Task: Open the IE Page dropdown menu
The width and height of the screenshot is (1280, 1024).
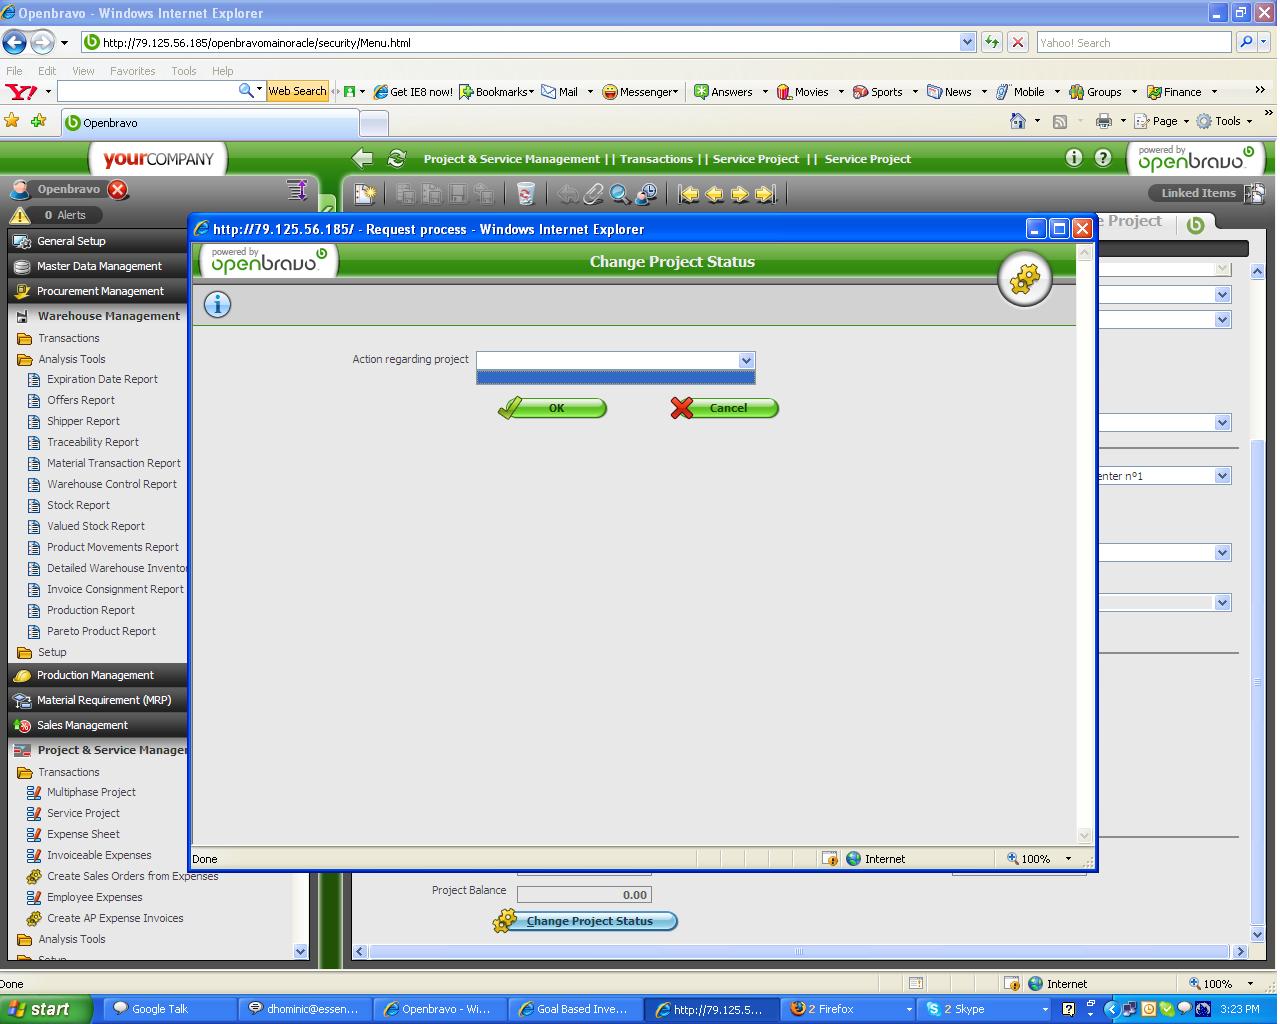Action: point(1164,121)
